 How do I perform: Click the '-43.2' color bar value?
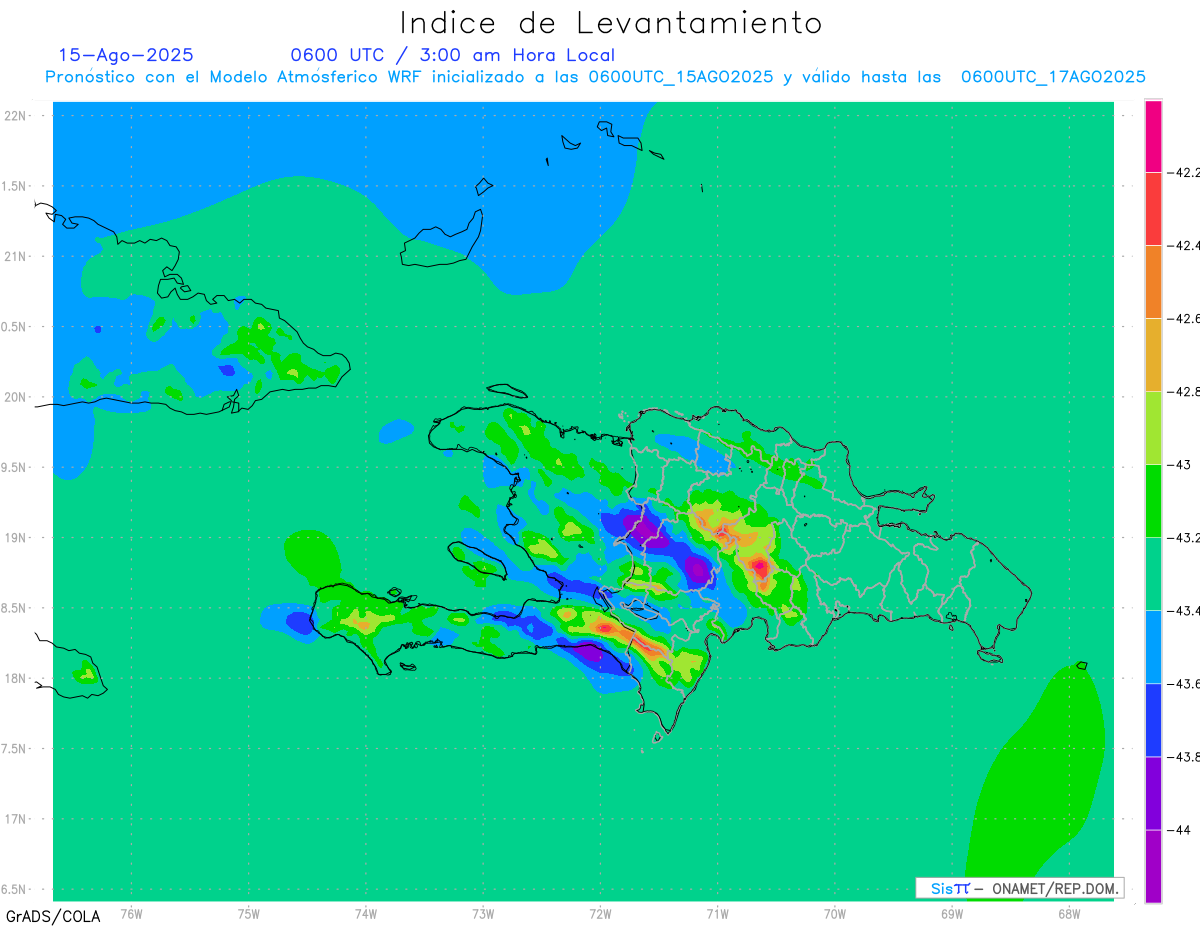(1186, 537)
